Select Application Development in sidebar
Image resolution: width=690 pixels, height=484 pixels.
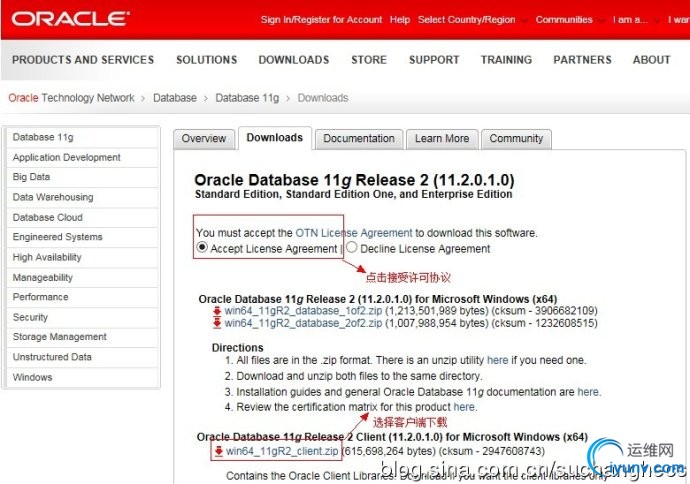click(x=82, y=158)
